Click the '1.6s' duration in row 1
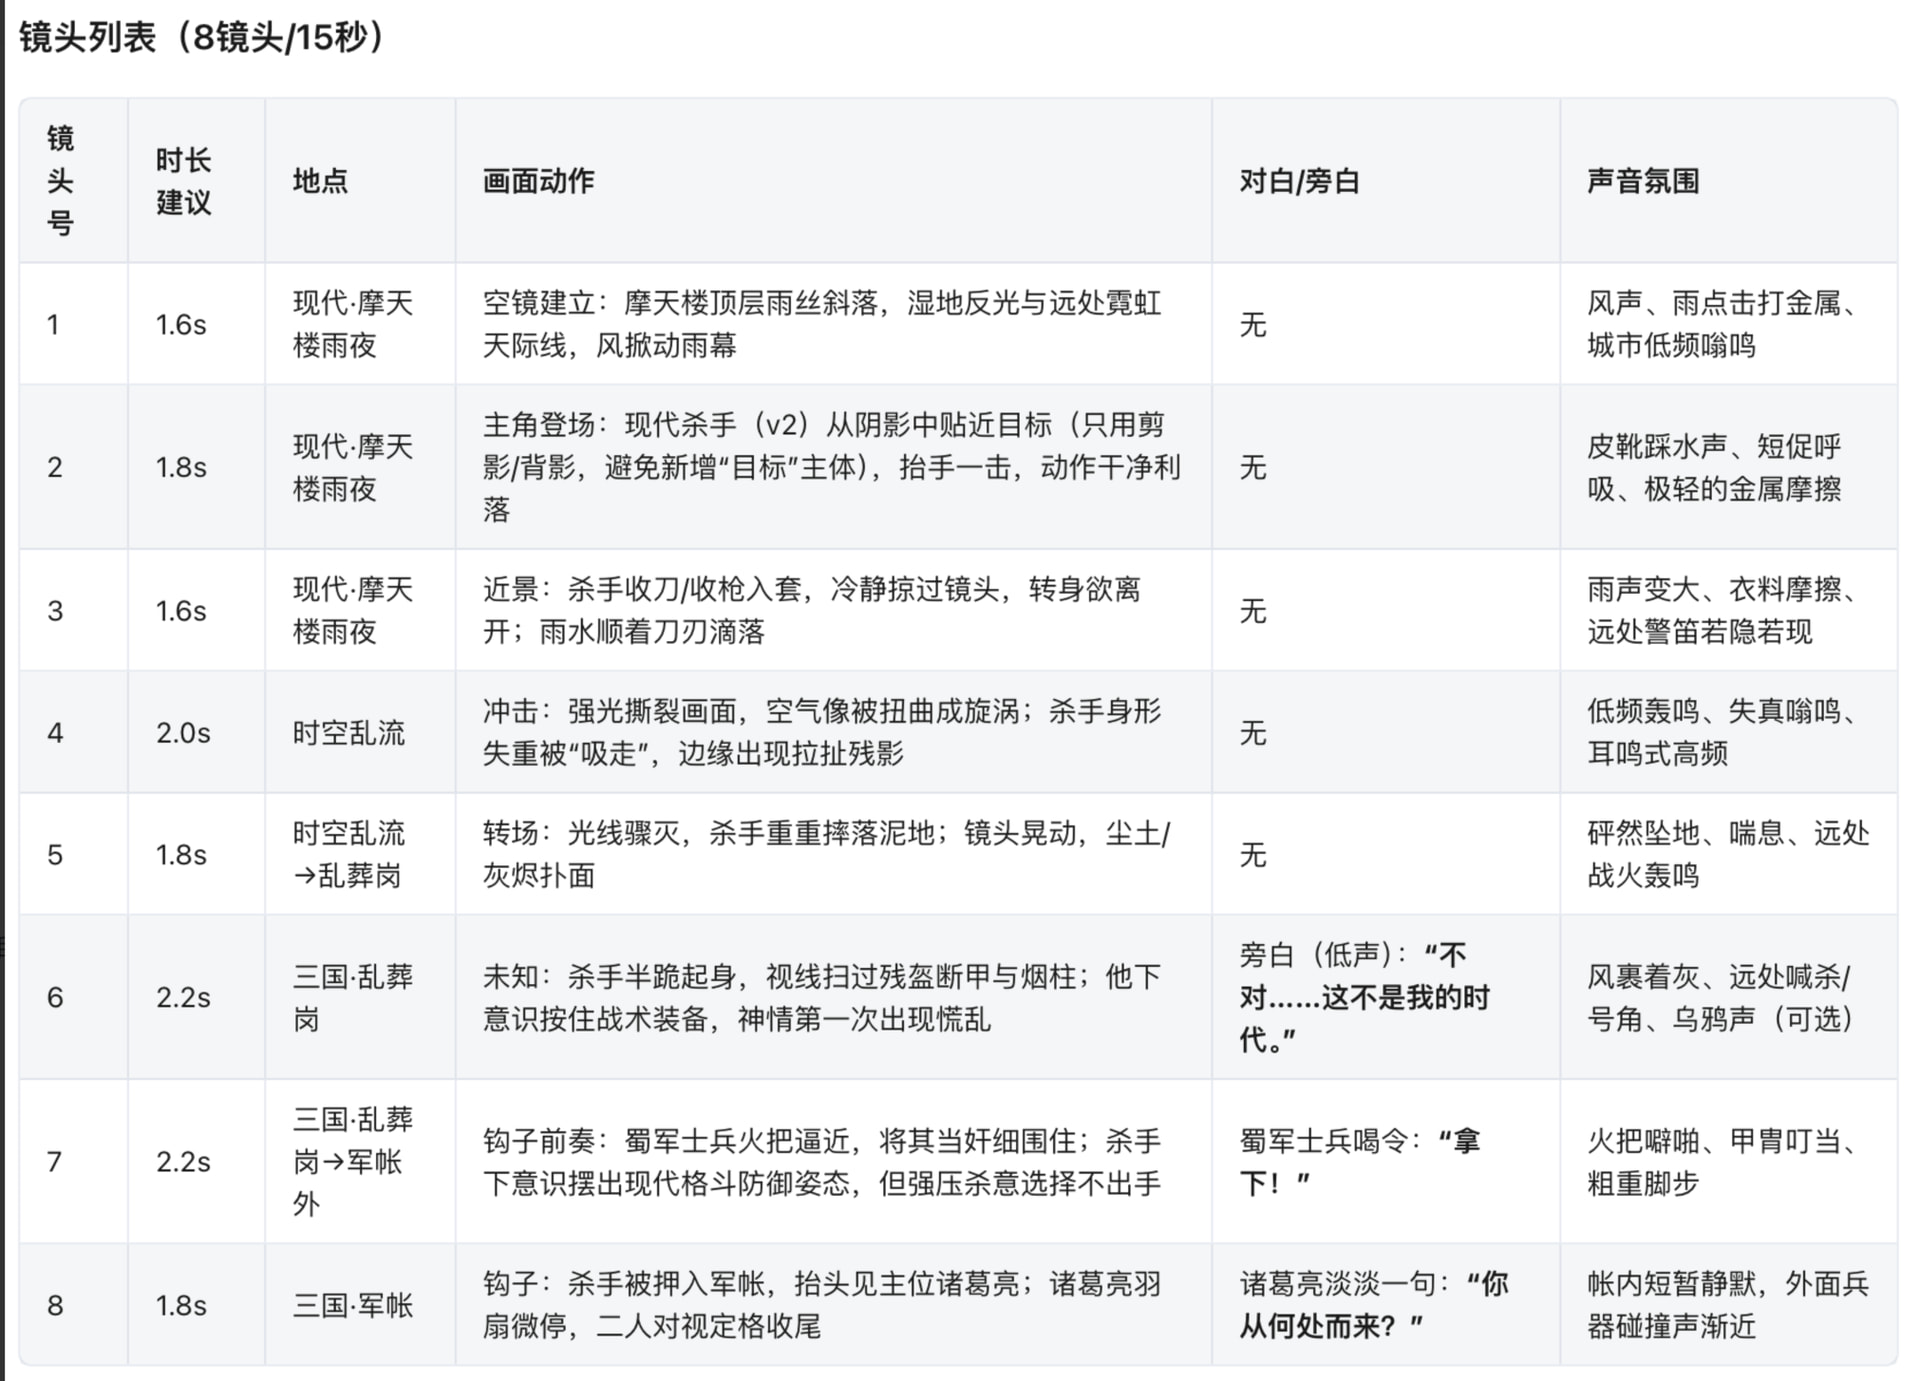The width and height of the screenshot is (1920, 1381). (181, 324)
